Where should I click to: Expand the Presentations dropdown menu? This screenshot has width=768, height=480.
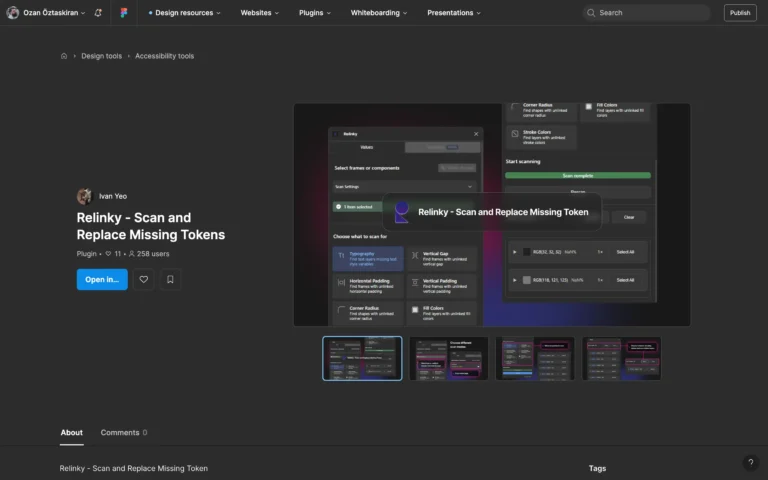(x=454, y=13)
